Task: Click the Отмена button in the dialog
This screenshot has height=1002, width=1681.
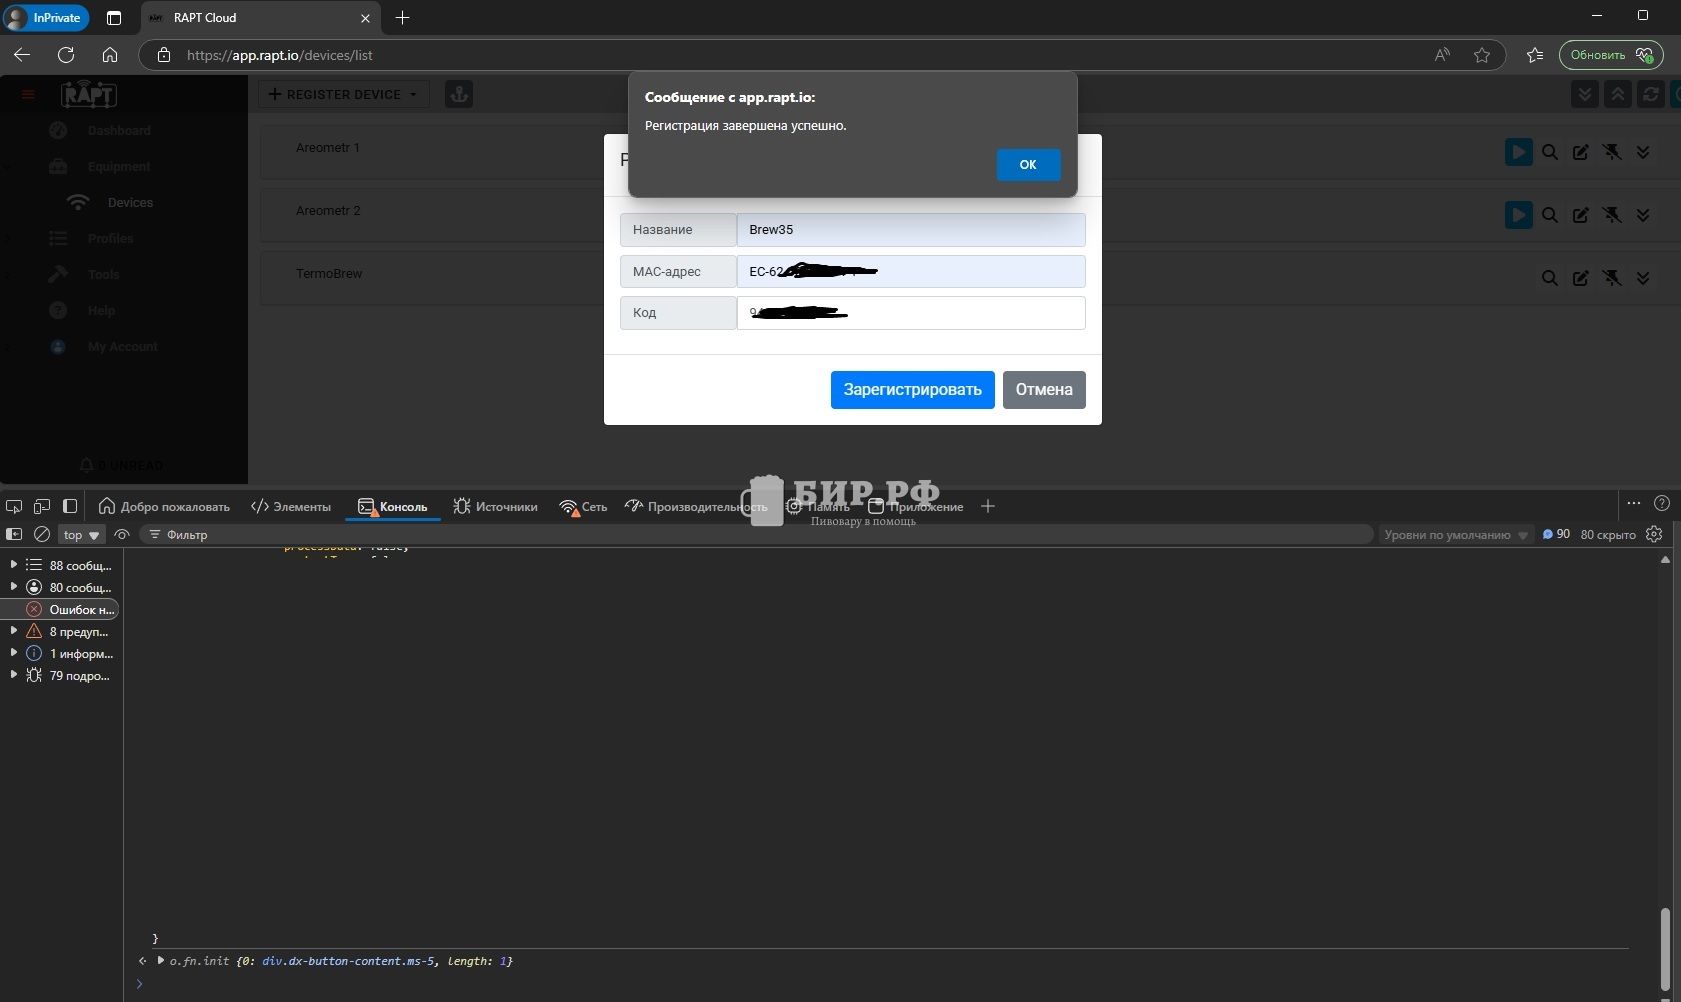Action: pyautogui.click(x=1043, y=390)
